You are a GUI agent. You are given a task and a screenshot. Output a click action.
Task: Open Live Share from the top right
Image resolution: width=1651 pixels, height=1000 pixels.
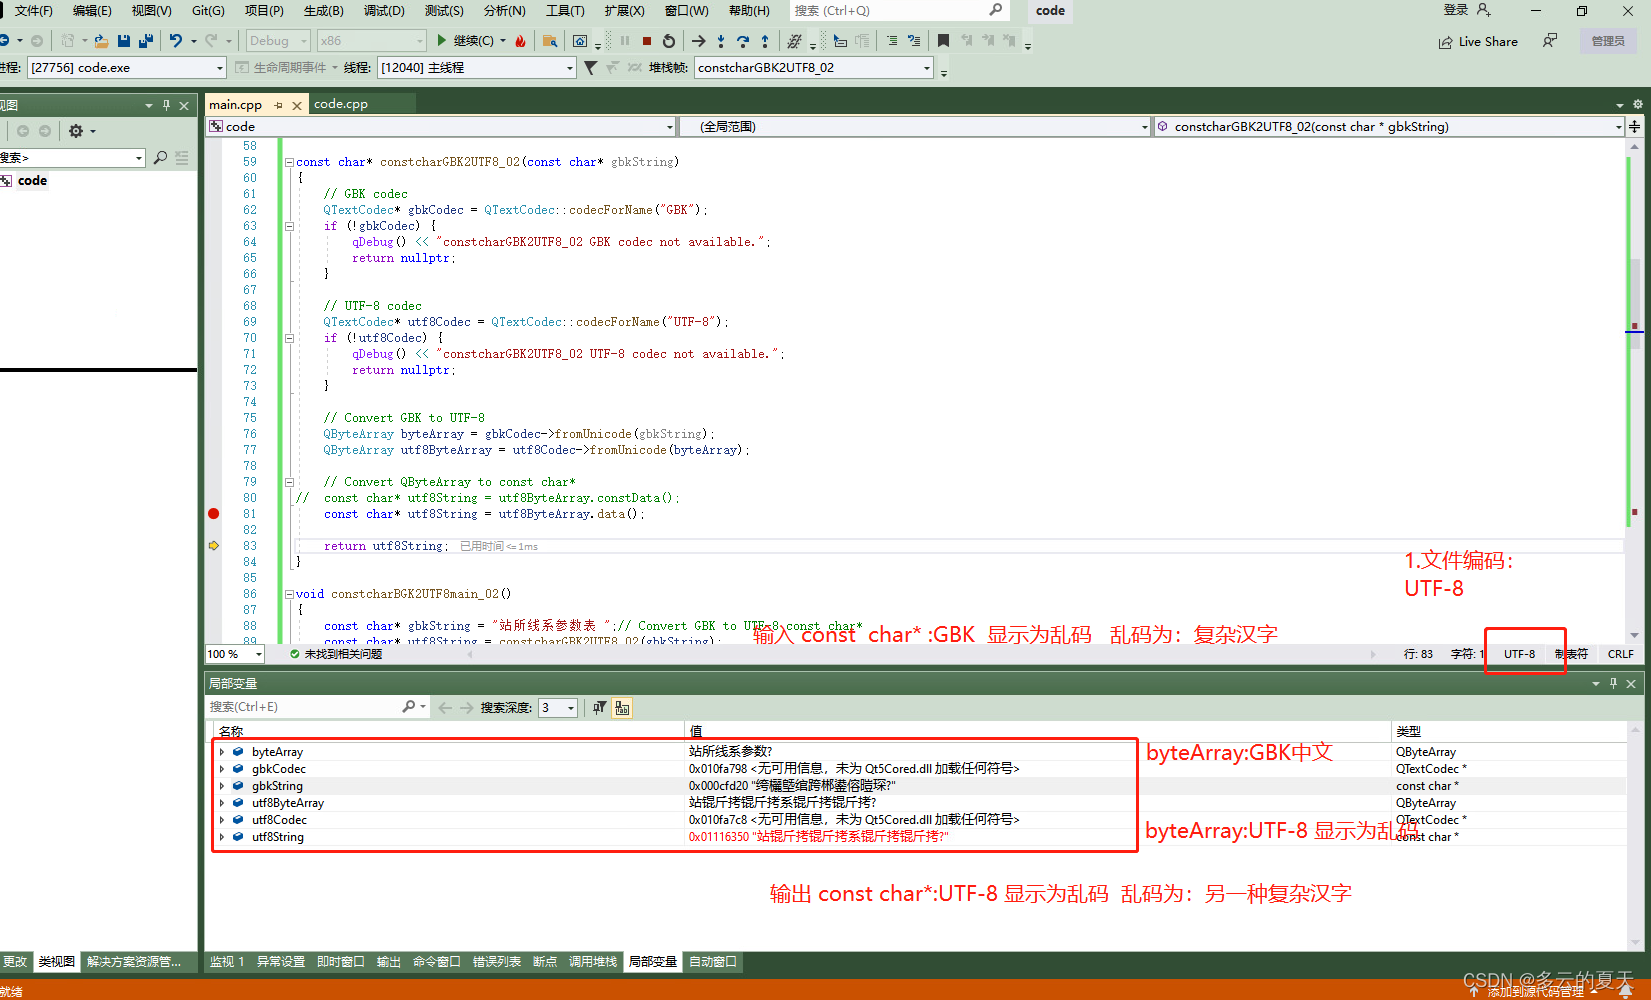point(1478,41)
